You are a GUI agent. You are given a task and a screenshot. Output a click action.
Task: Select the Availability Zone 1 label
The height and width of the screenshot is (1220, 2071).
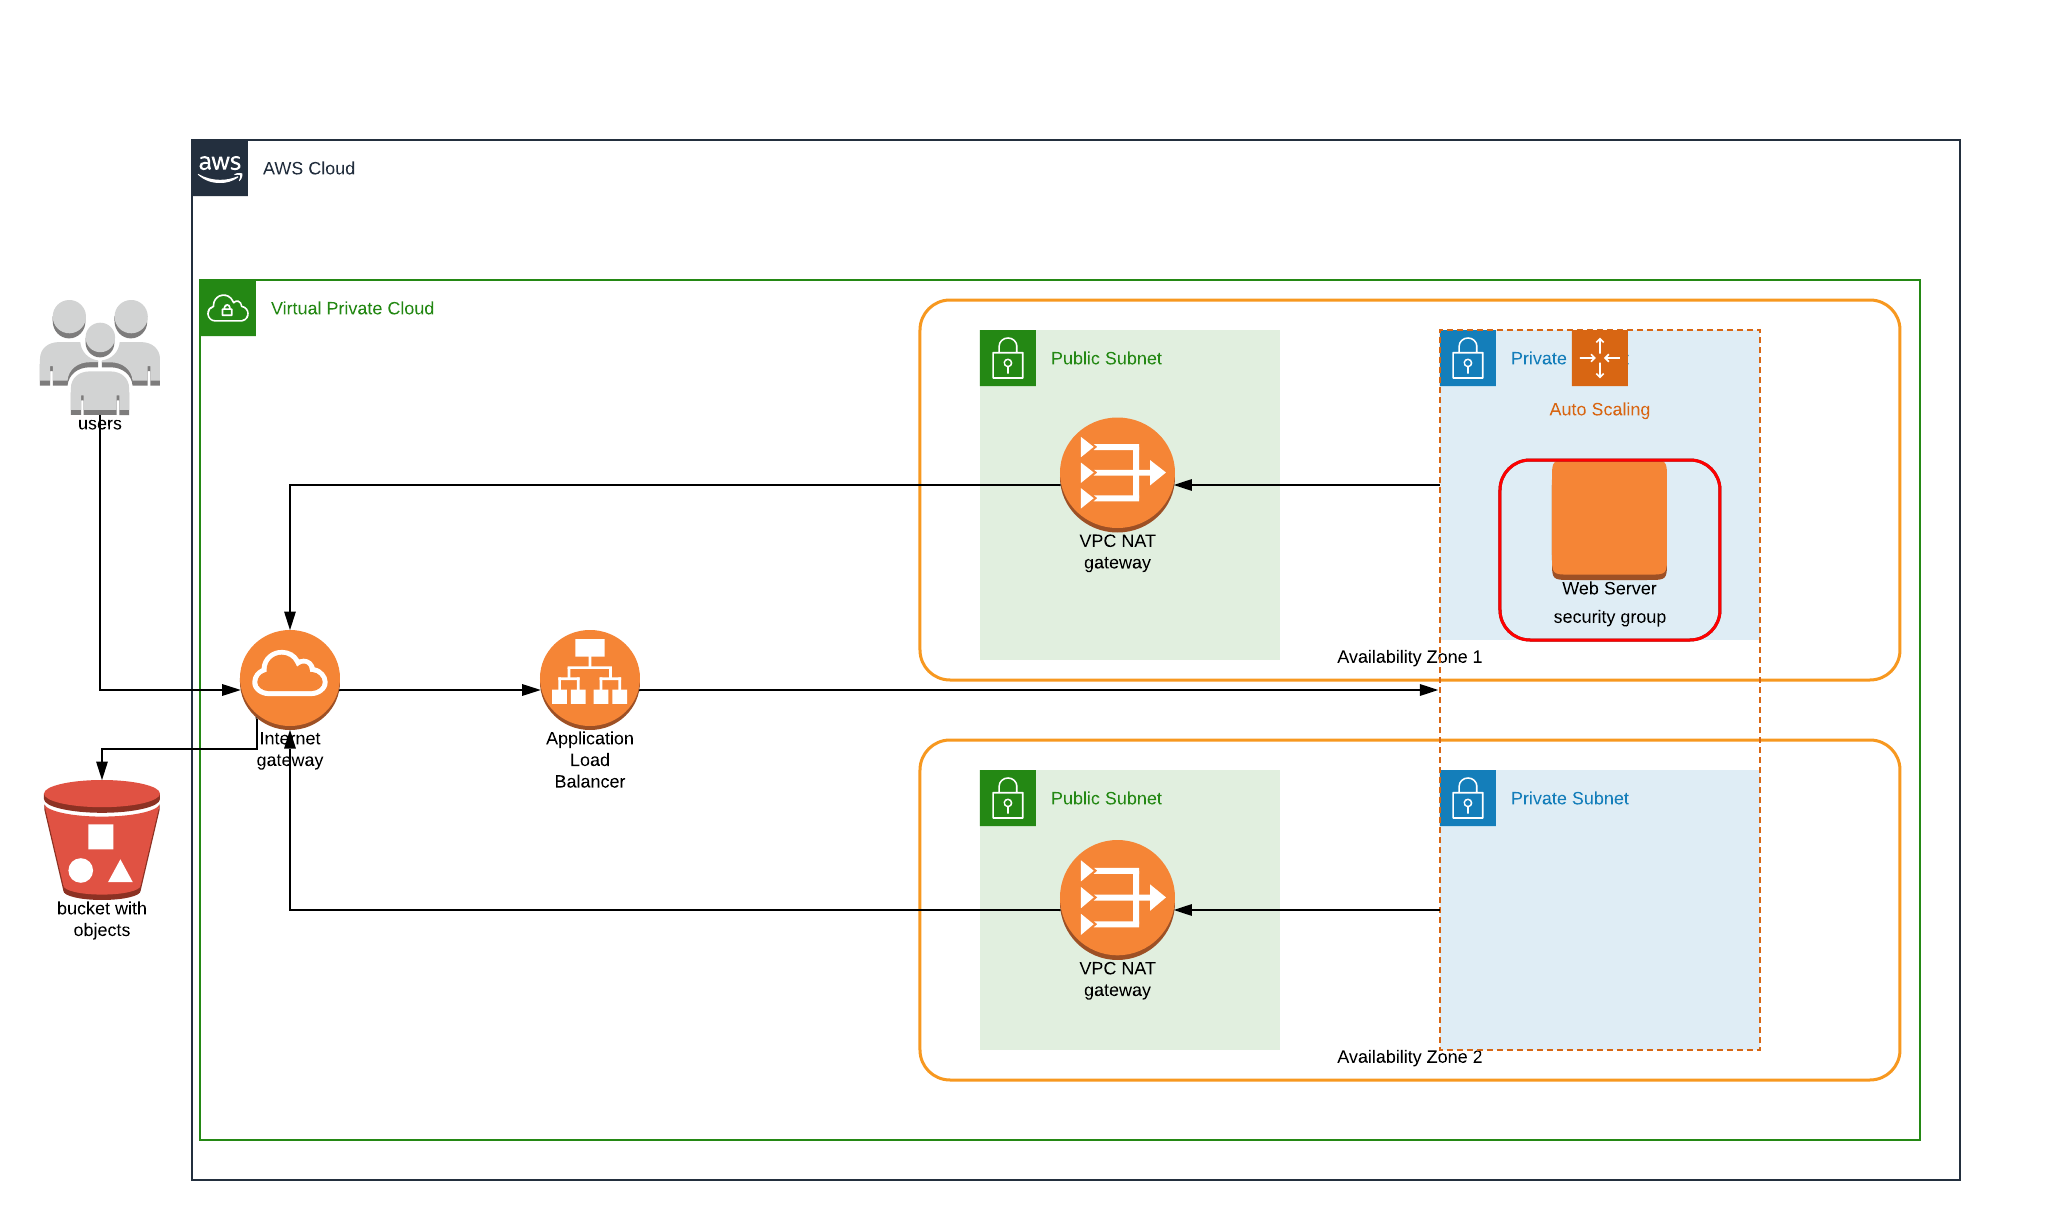click(x=1409, y=657)
